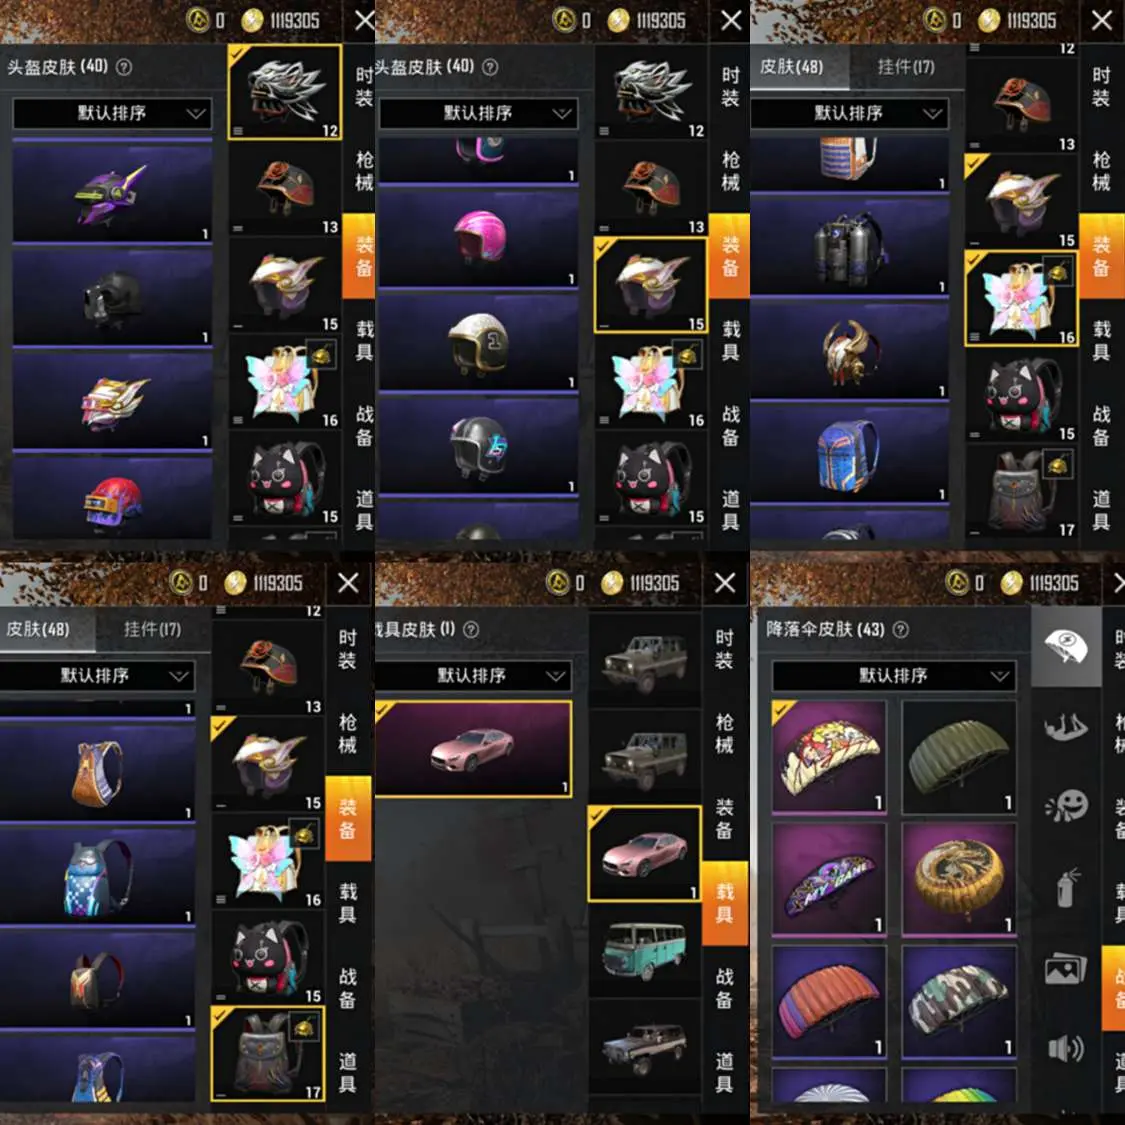
Task: Pick the golden dragon parachute skin
Action: point(959,877)
